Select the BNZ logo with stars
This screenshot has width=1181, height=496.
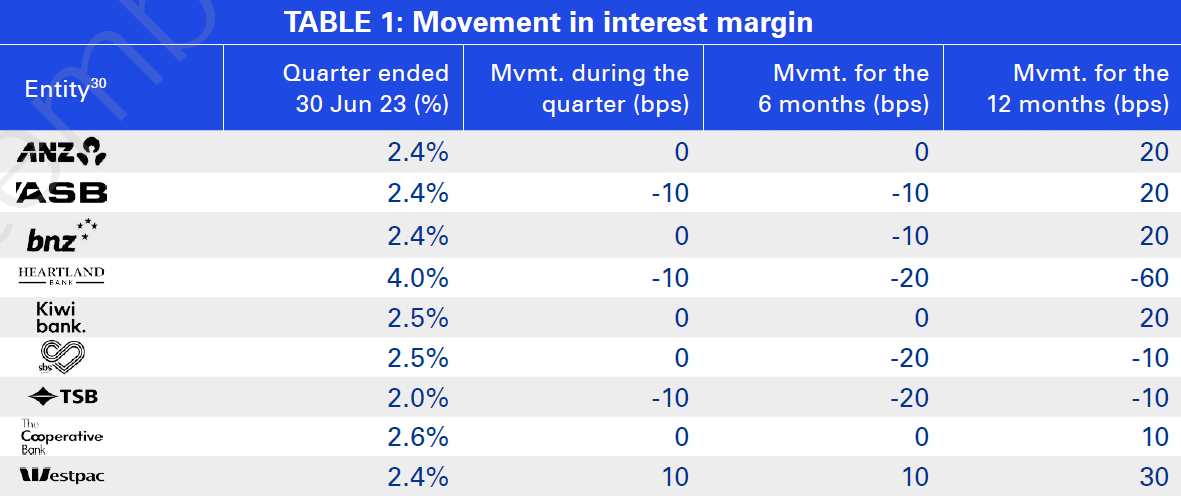tap(61, 235)
